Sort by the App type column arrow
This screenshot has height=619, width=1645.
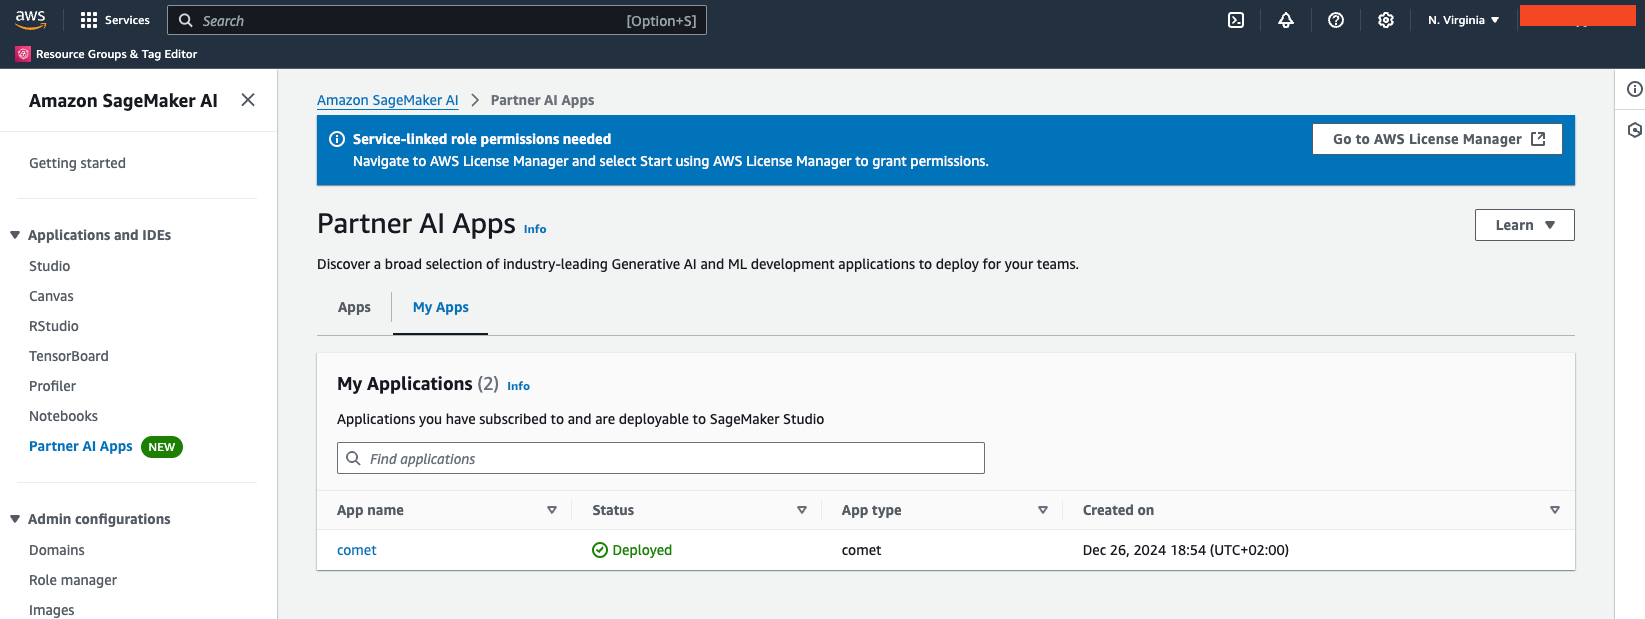pos(1043,510)
